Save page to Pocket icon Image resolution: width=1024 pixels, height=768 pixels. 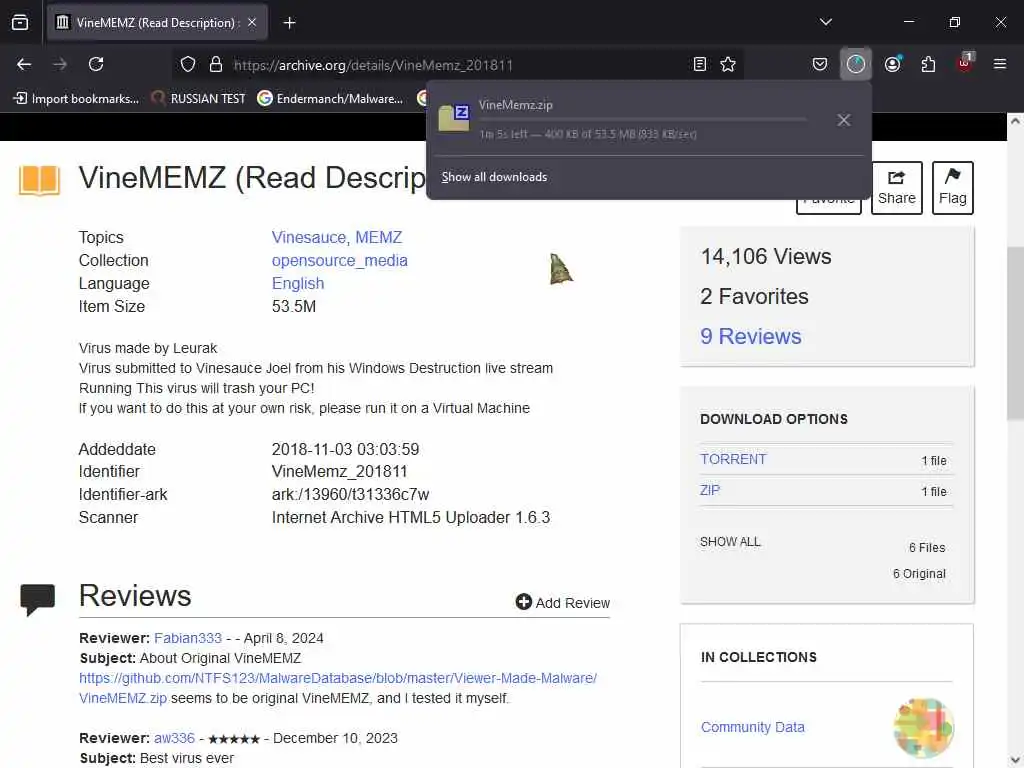click(x=820, y=64)
